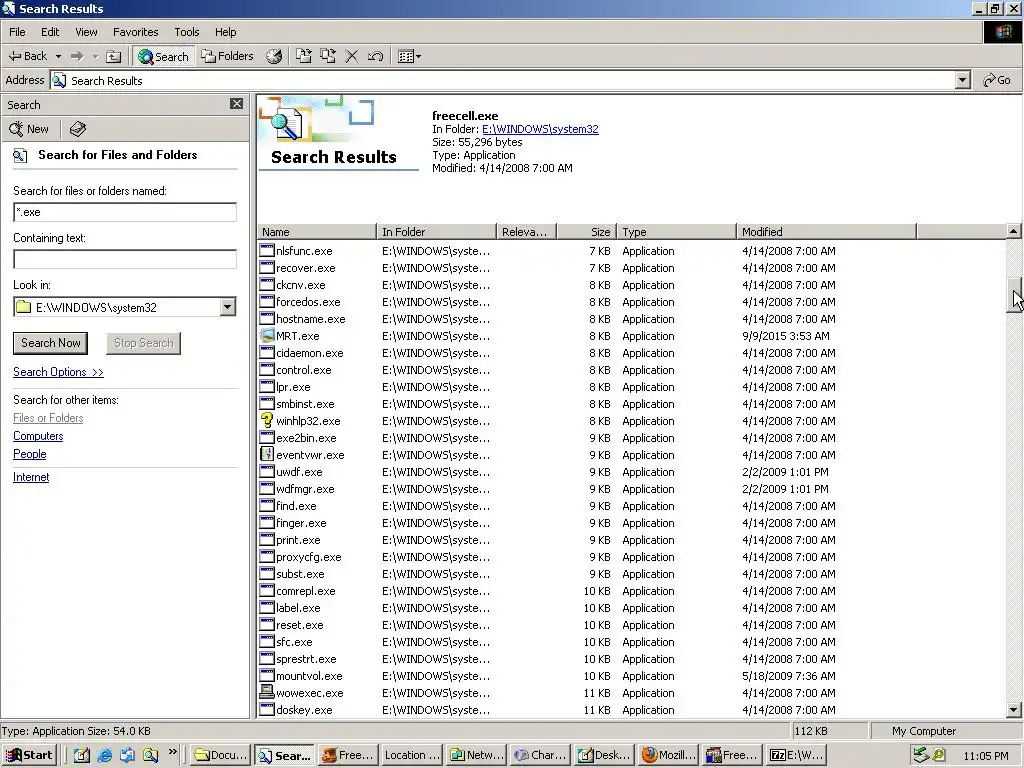Expand the Look in dropdown
This screenshot has width=1024, height=768.
pyautogui.click(x=227, y=307)
